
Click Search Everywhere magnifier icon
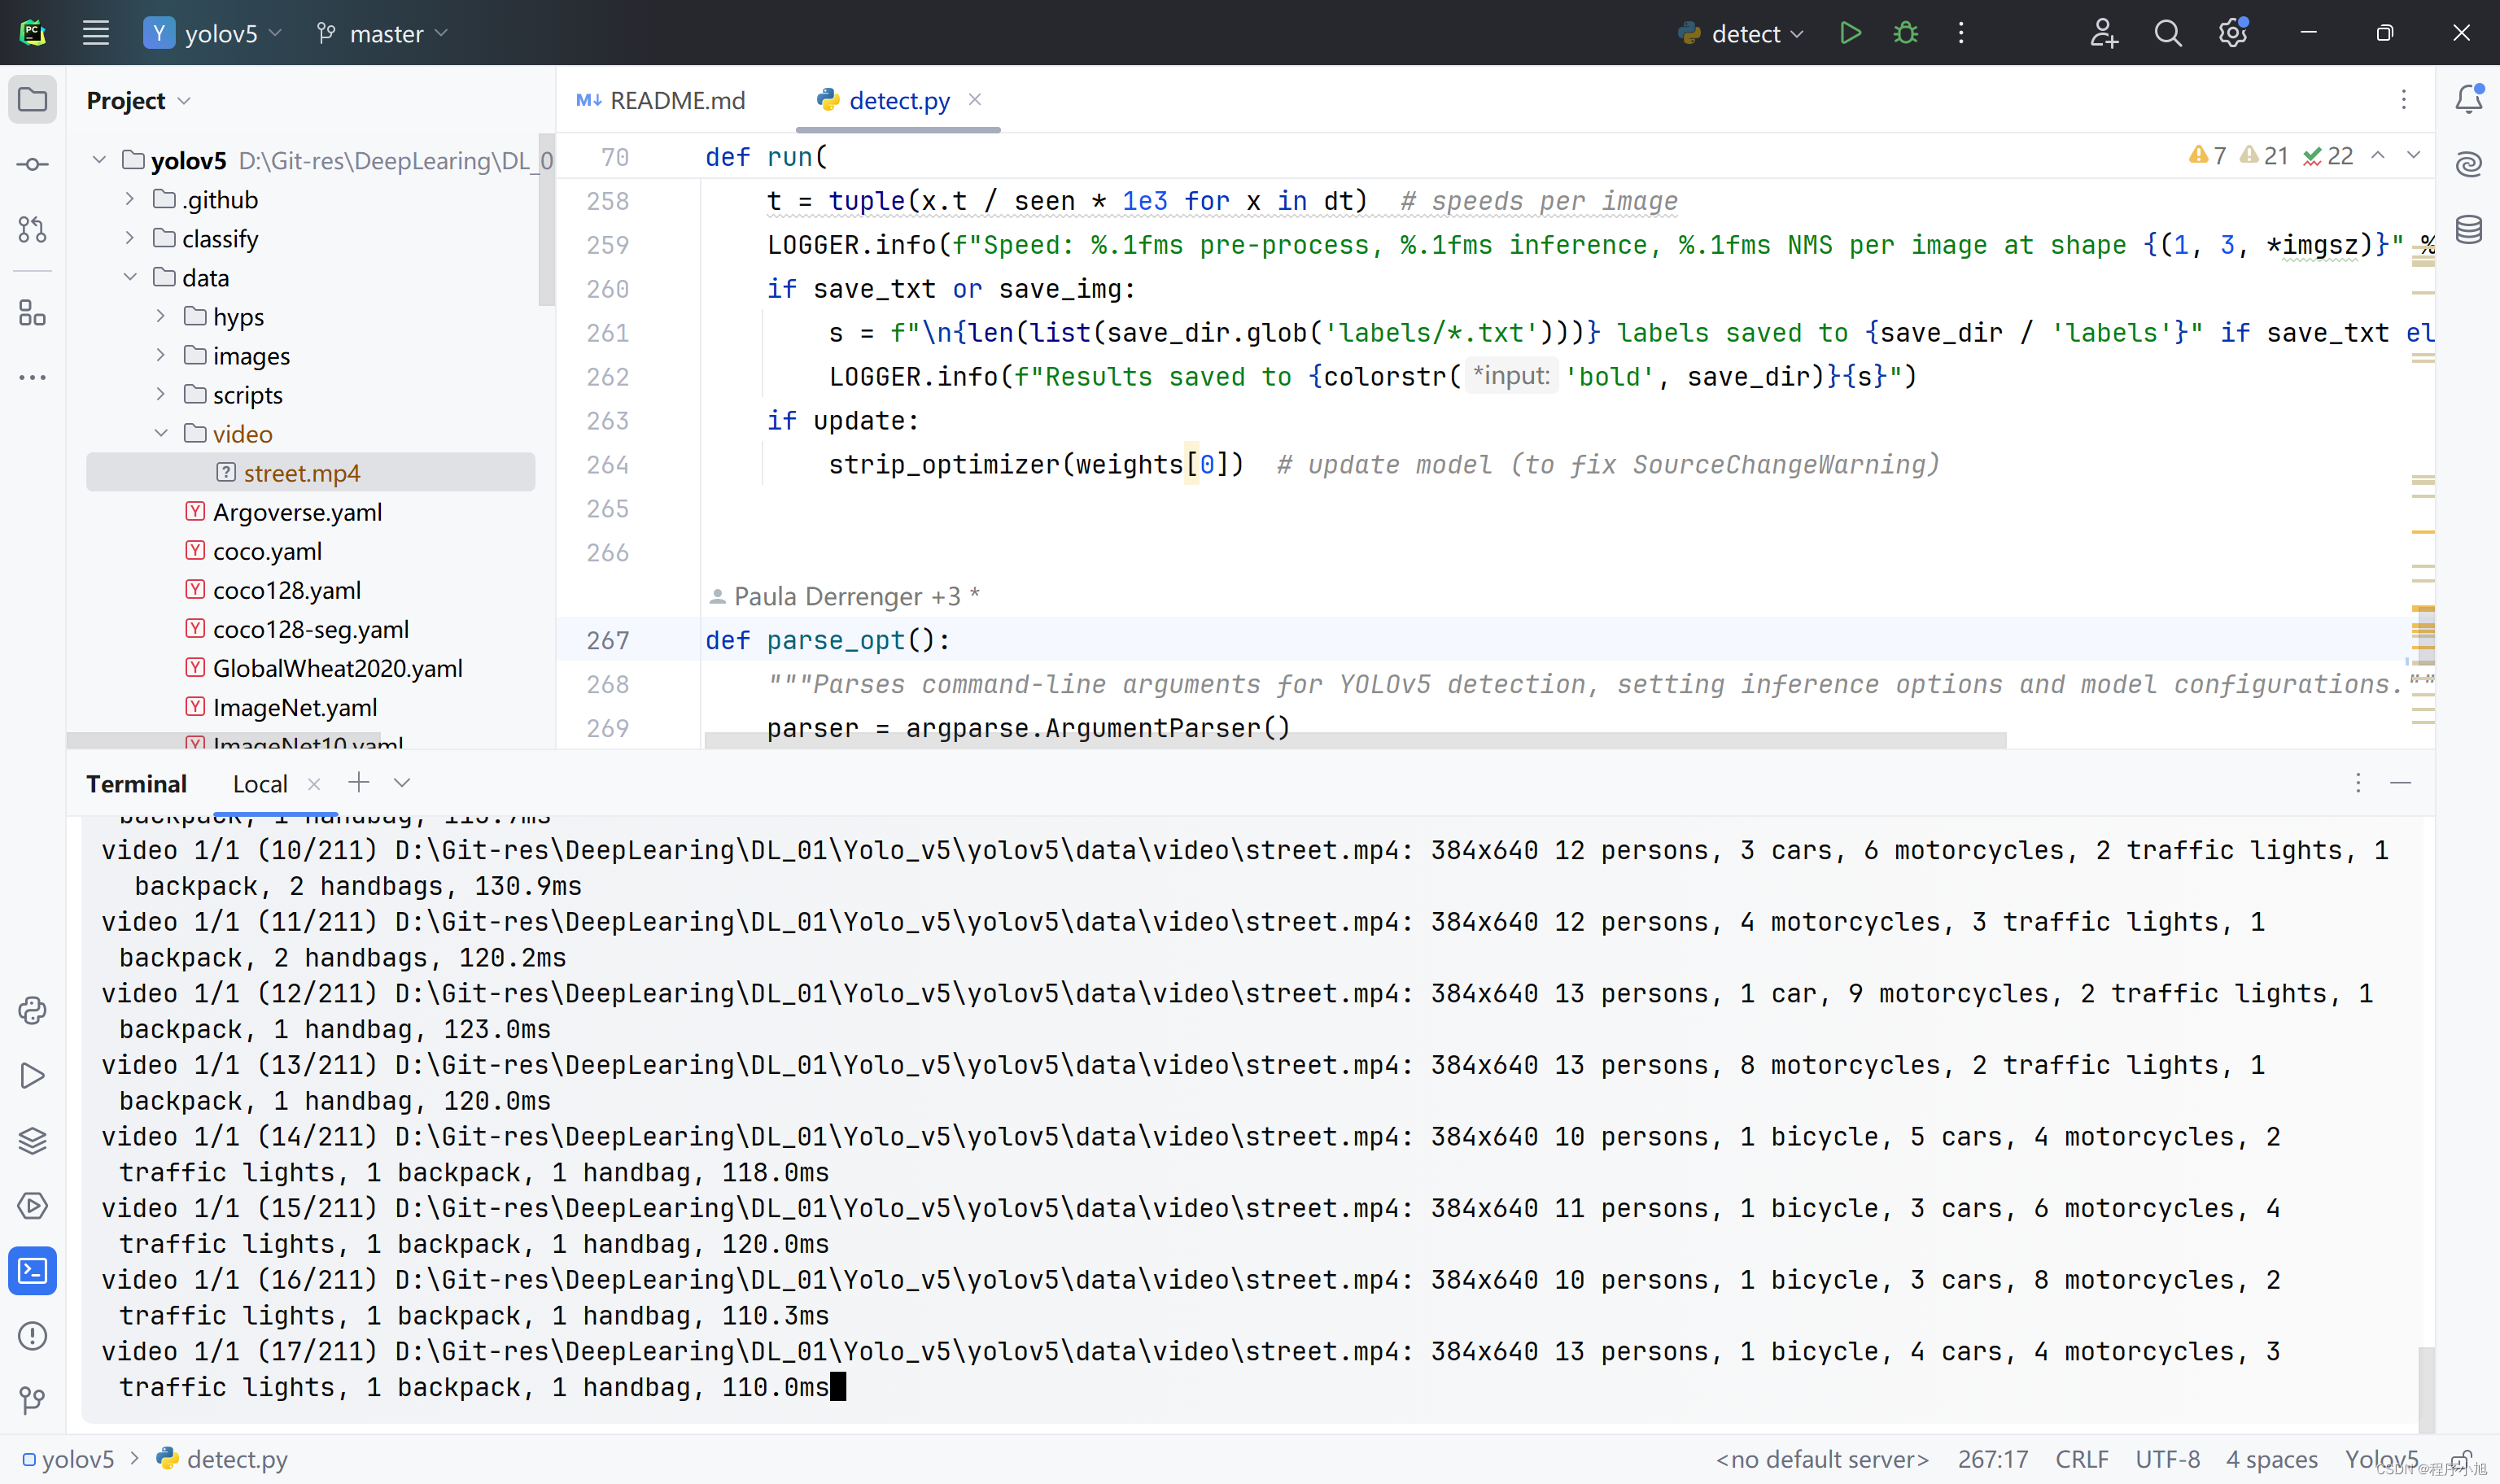(2167, 33)
